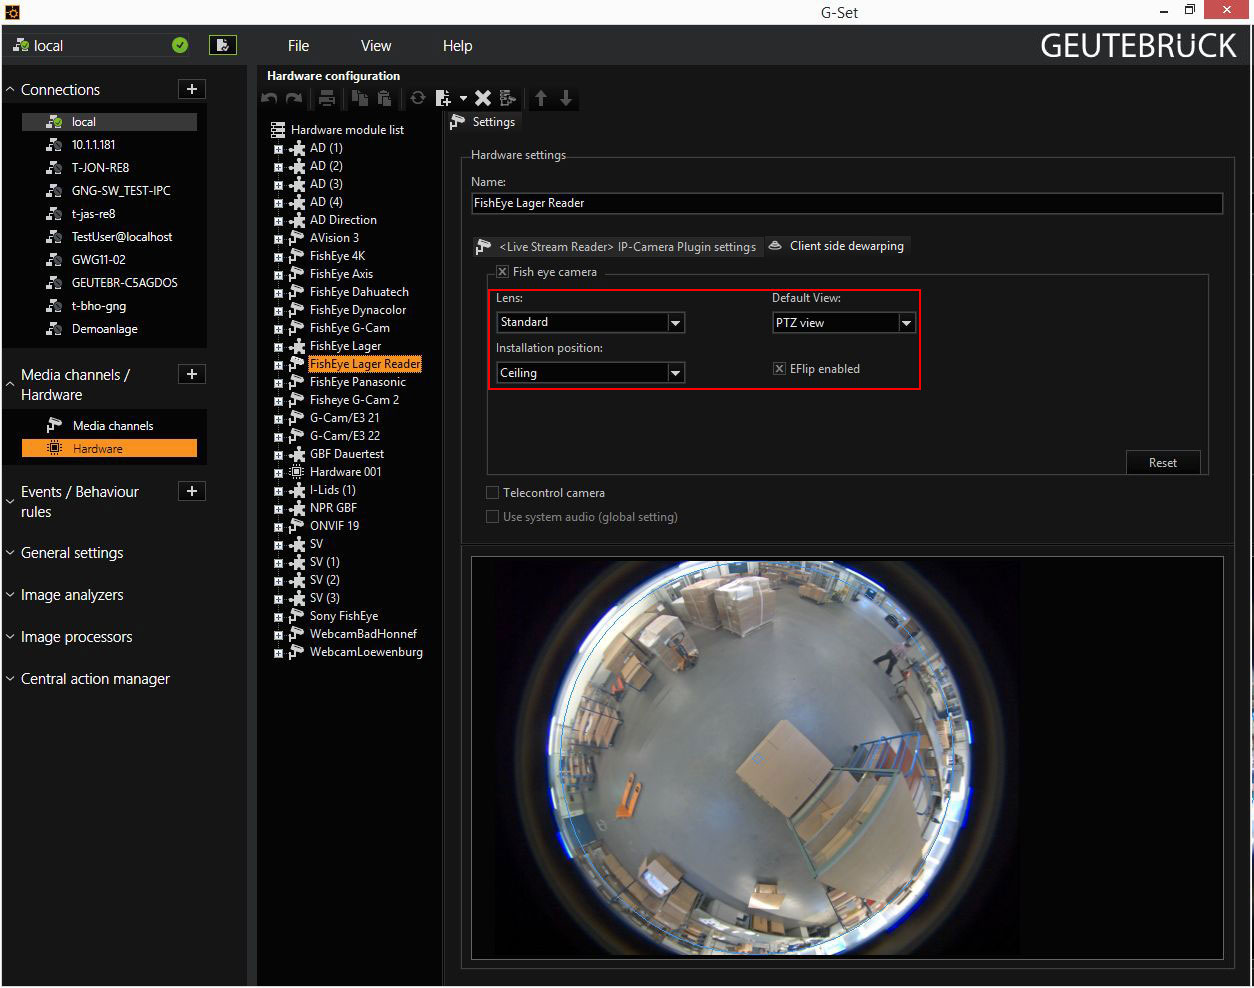The width and height of the screenshot is (1254, 988).
Task: Click the Reset button
Action: 1162,463
